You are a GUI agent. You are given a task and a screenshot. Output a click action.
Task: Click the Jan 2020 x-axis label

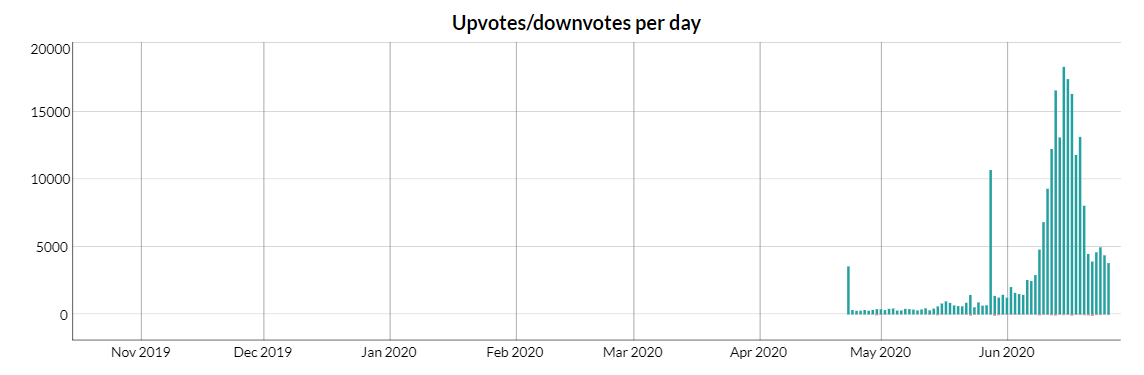coord(389,353)
